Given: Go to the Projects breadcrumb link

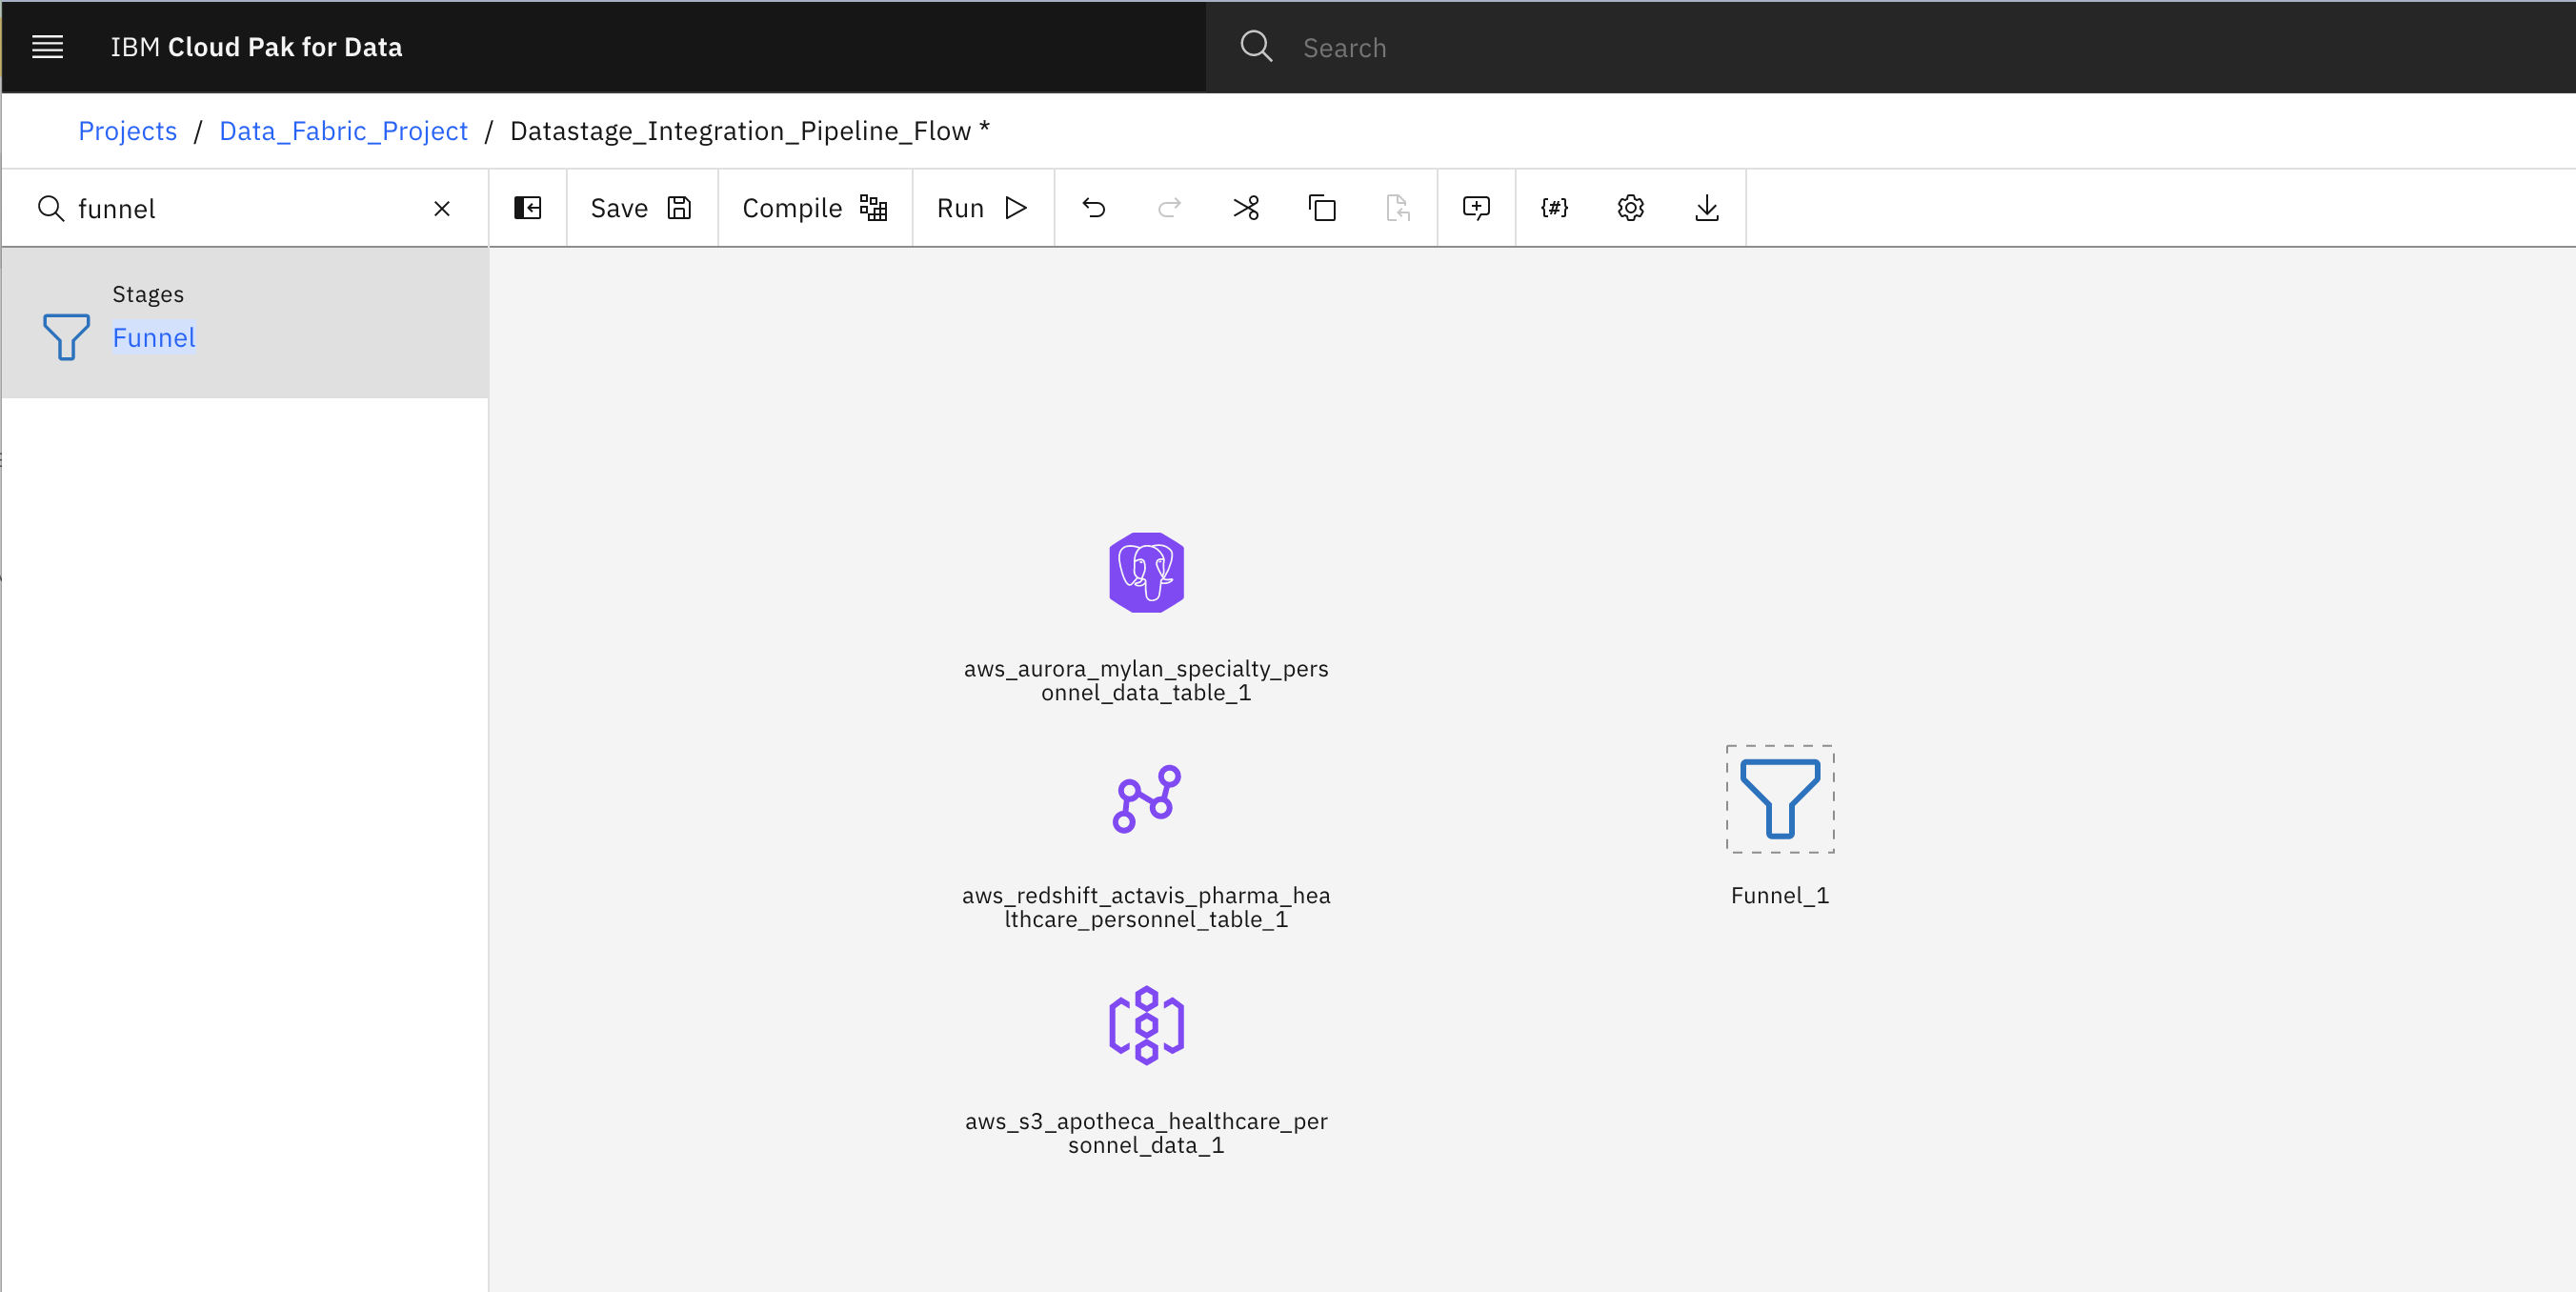Looking at the screenshot, I should [127, 131].
